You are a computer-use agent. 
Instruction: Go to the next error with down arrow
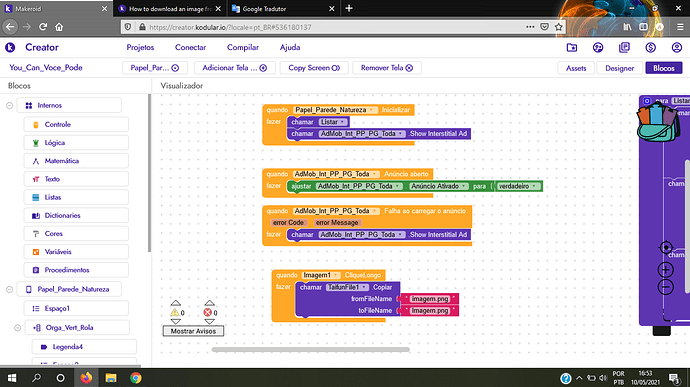point(209,321)
